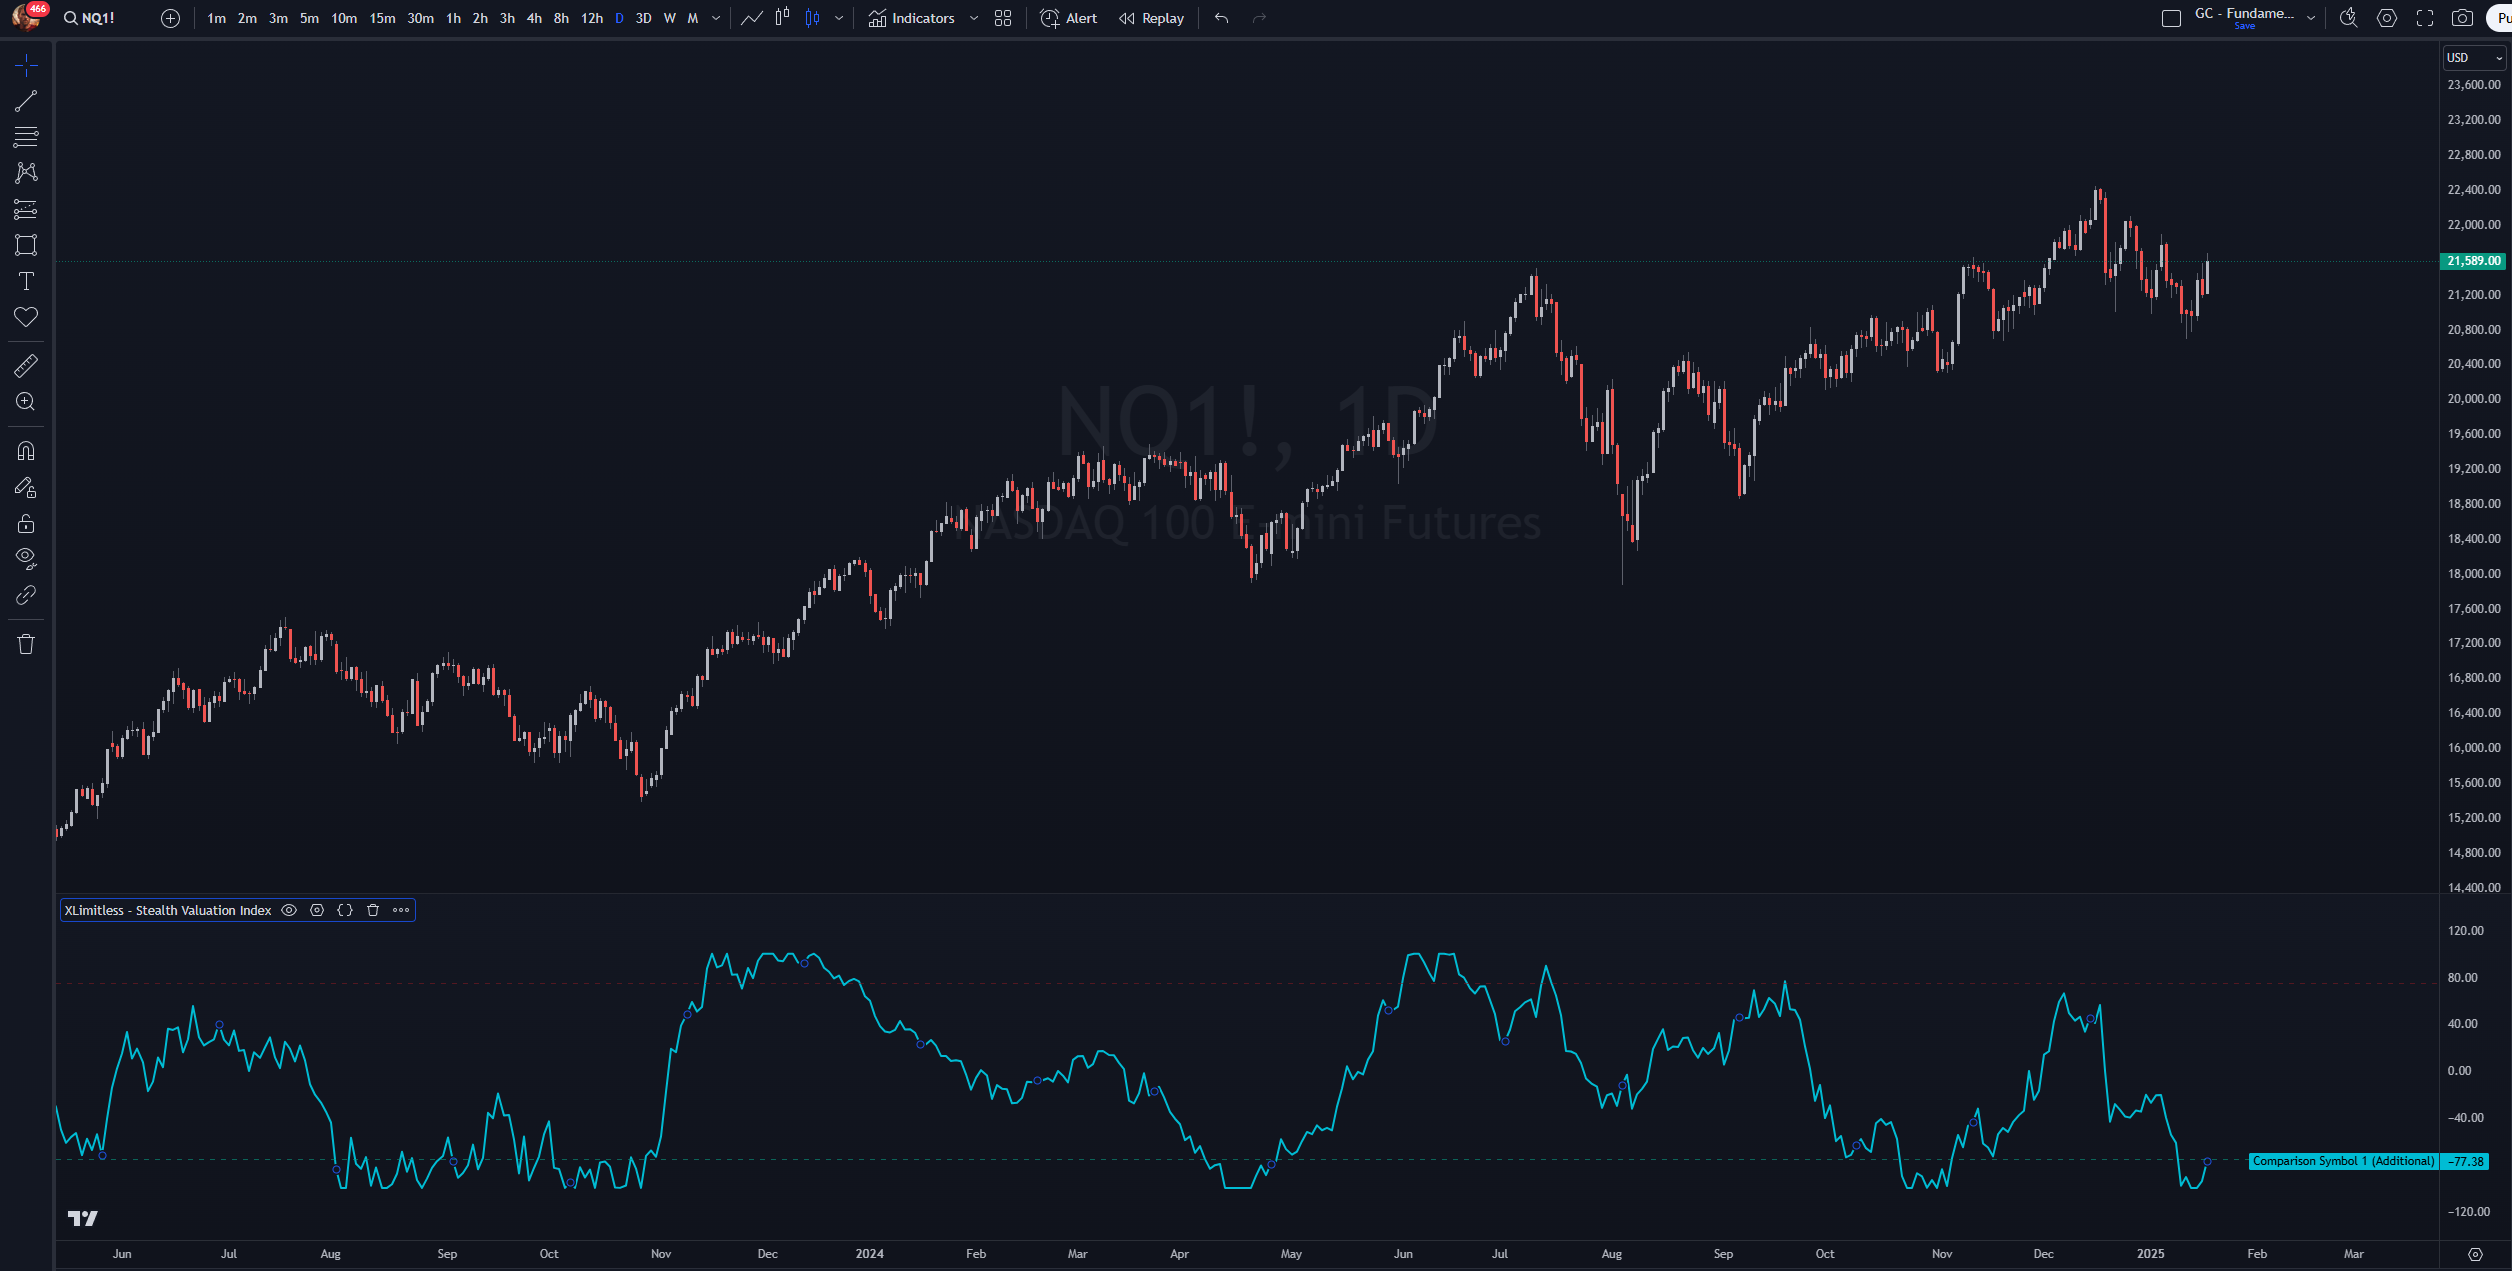Image resolution: width=2512 pixels, height=1271 pixels.
Task: Select the Fibonacci retracement tool
Action: coord(26,137)
